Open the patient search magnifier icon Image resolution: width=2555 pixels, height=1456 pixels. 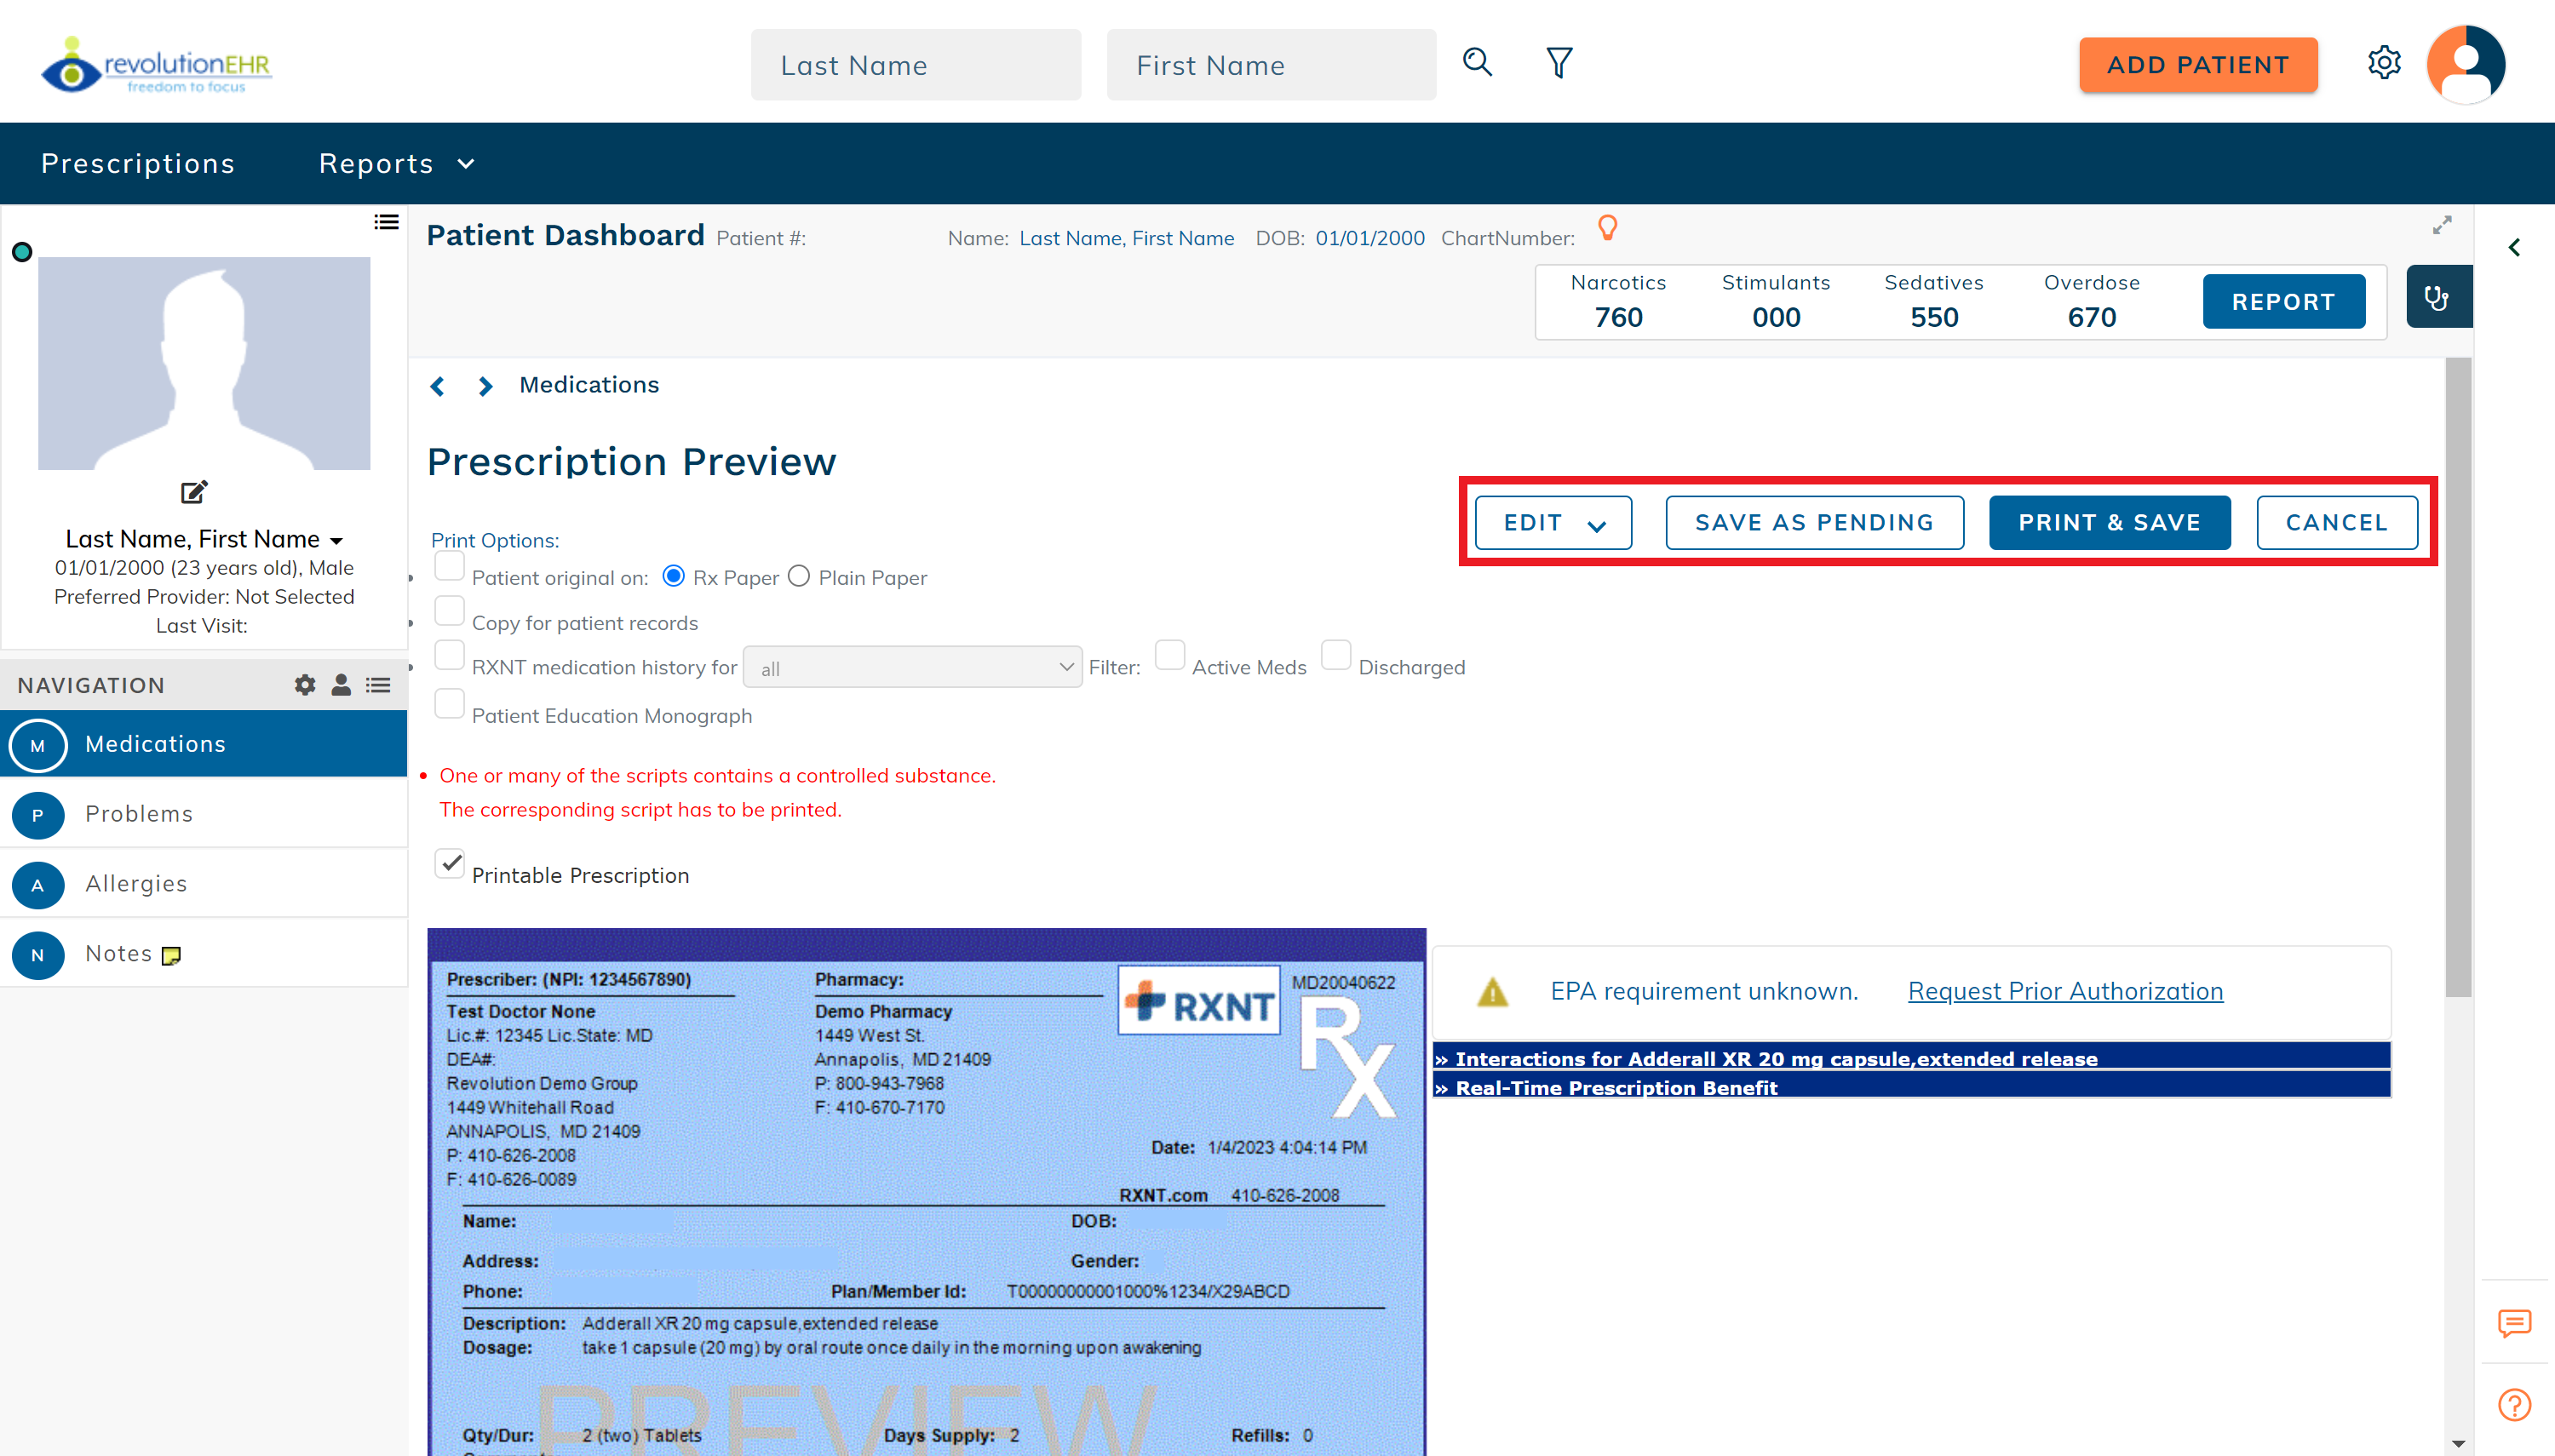coord(1477,62)
